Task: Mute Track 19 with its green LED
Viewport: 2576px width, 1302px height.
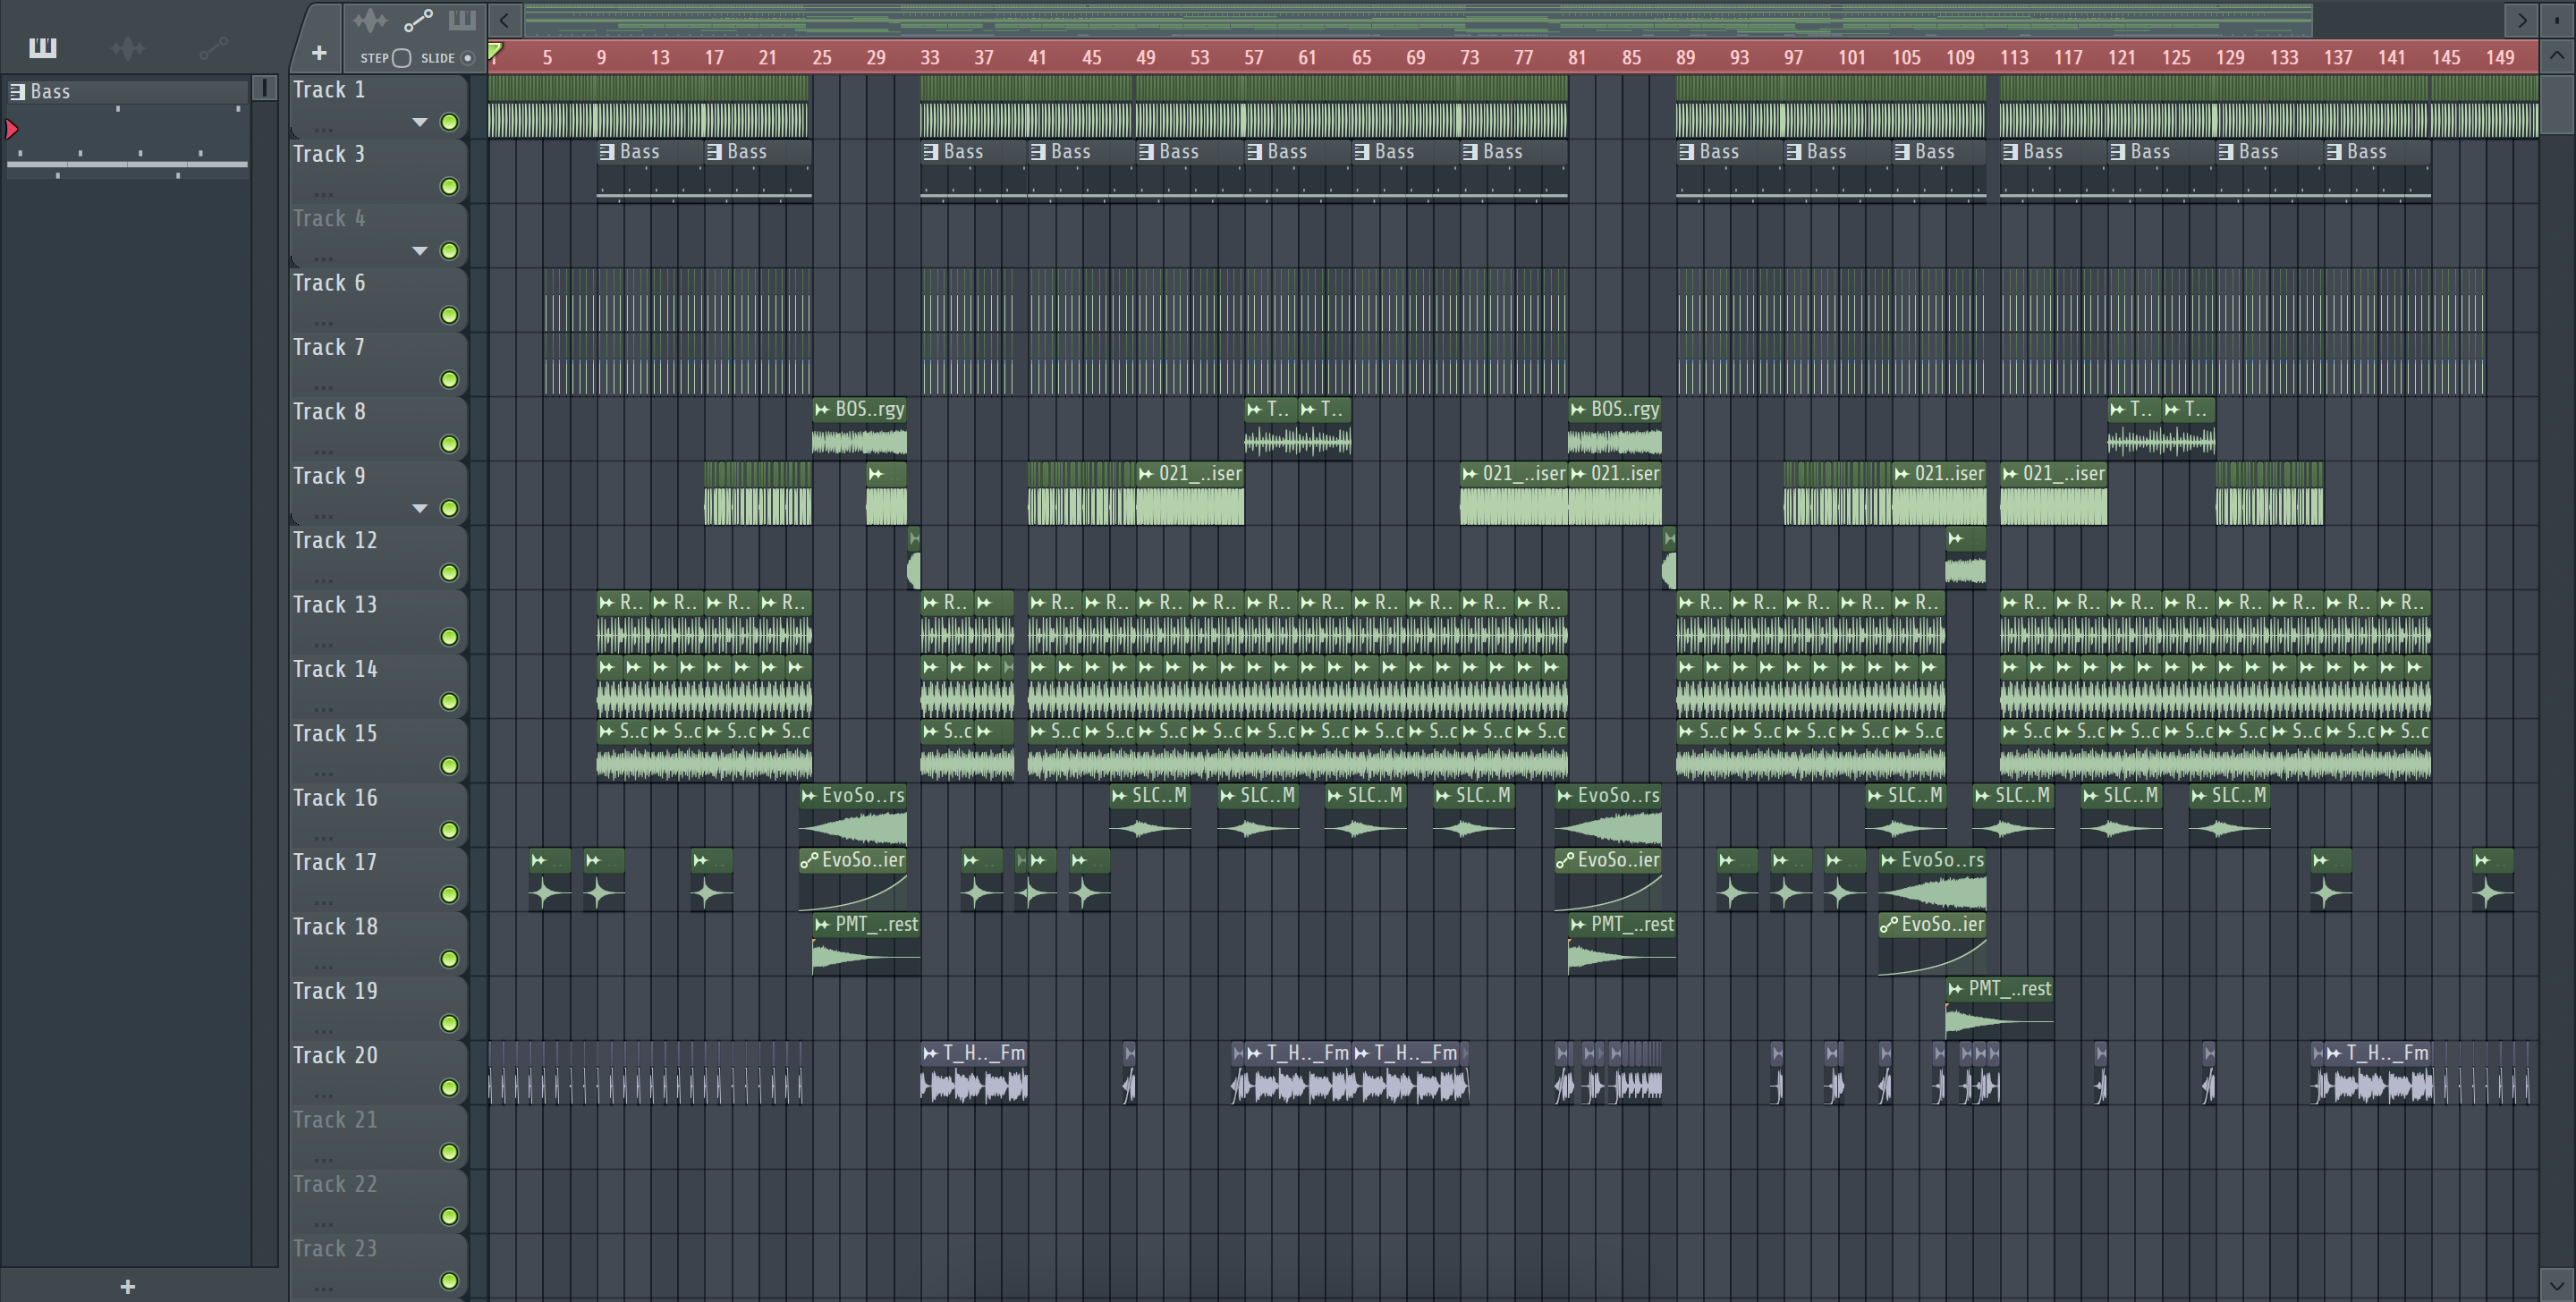Action: point(450,1023)
